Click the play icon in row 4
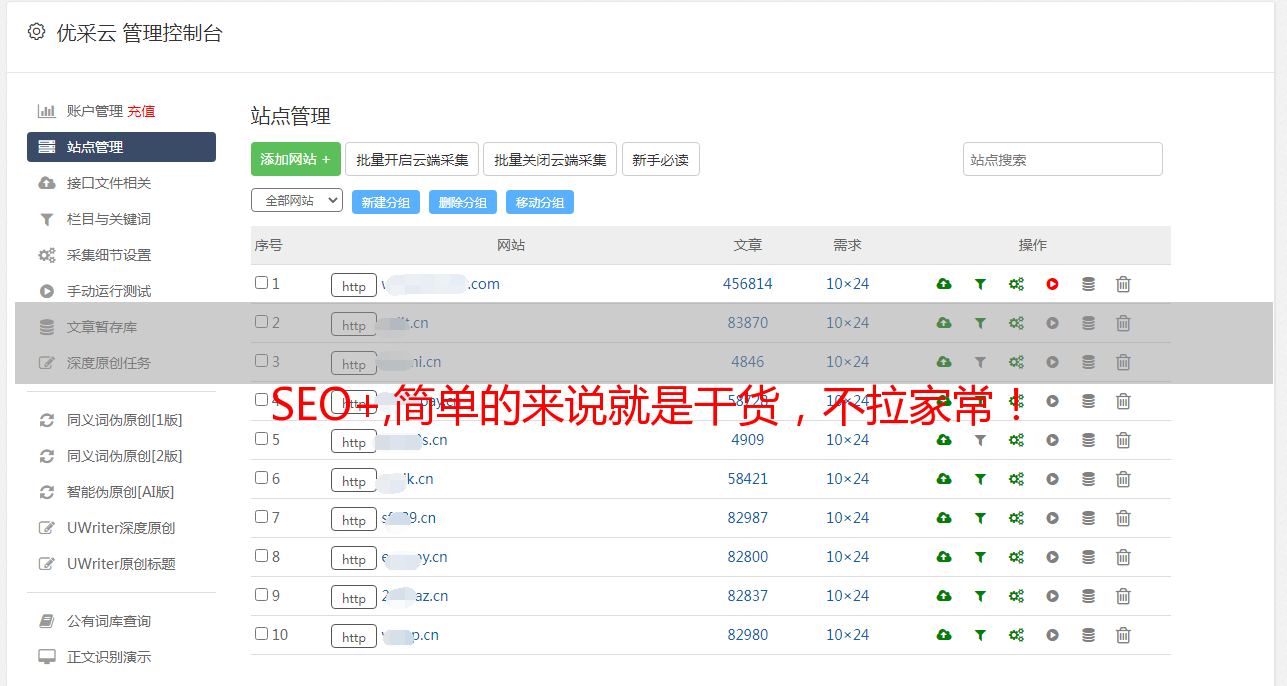 (x=1052, y=401)
